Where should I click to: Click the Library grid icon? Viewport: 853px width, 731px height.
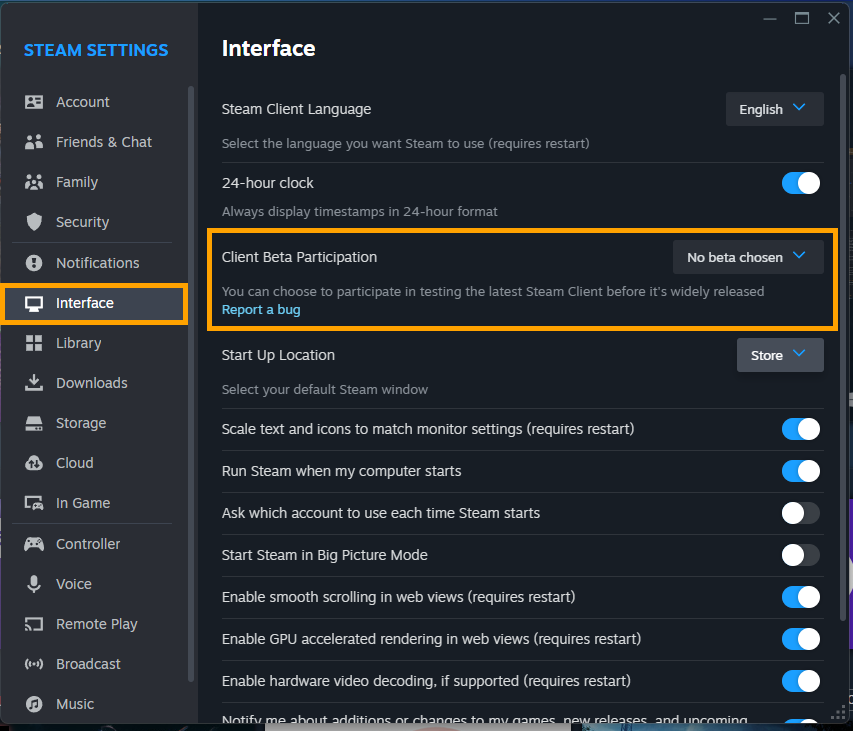[34, 343]
